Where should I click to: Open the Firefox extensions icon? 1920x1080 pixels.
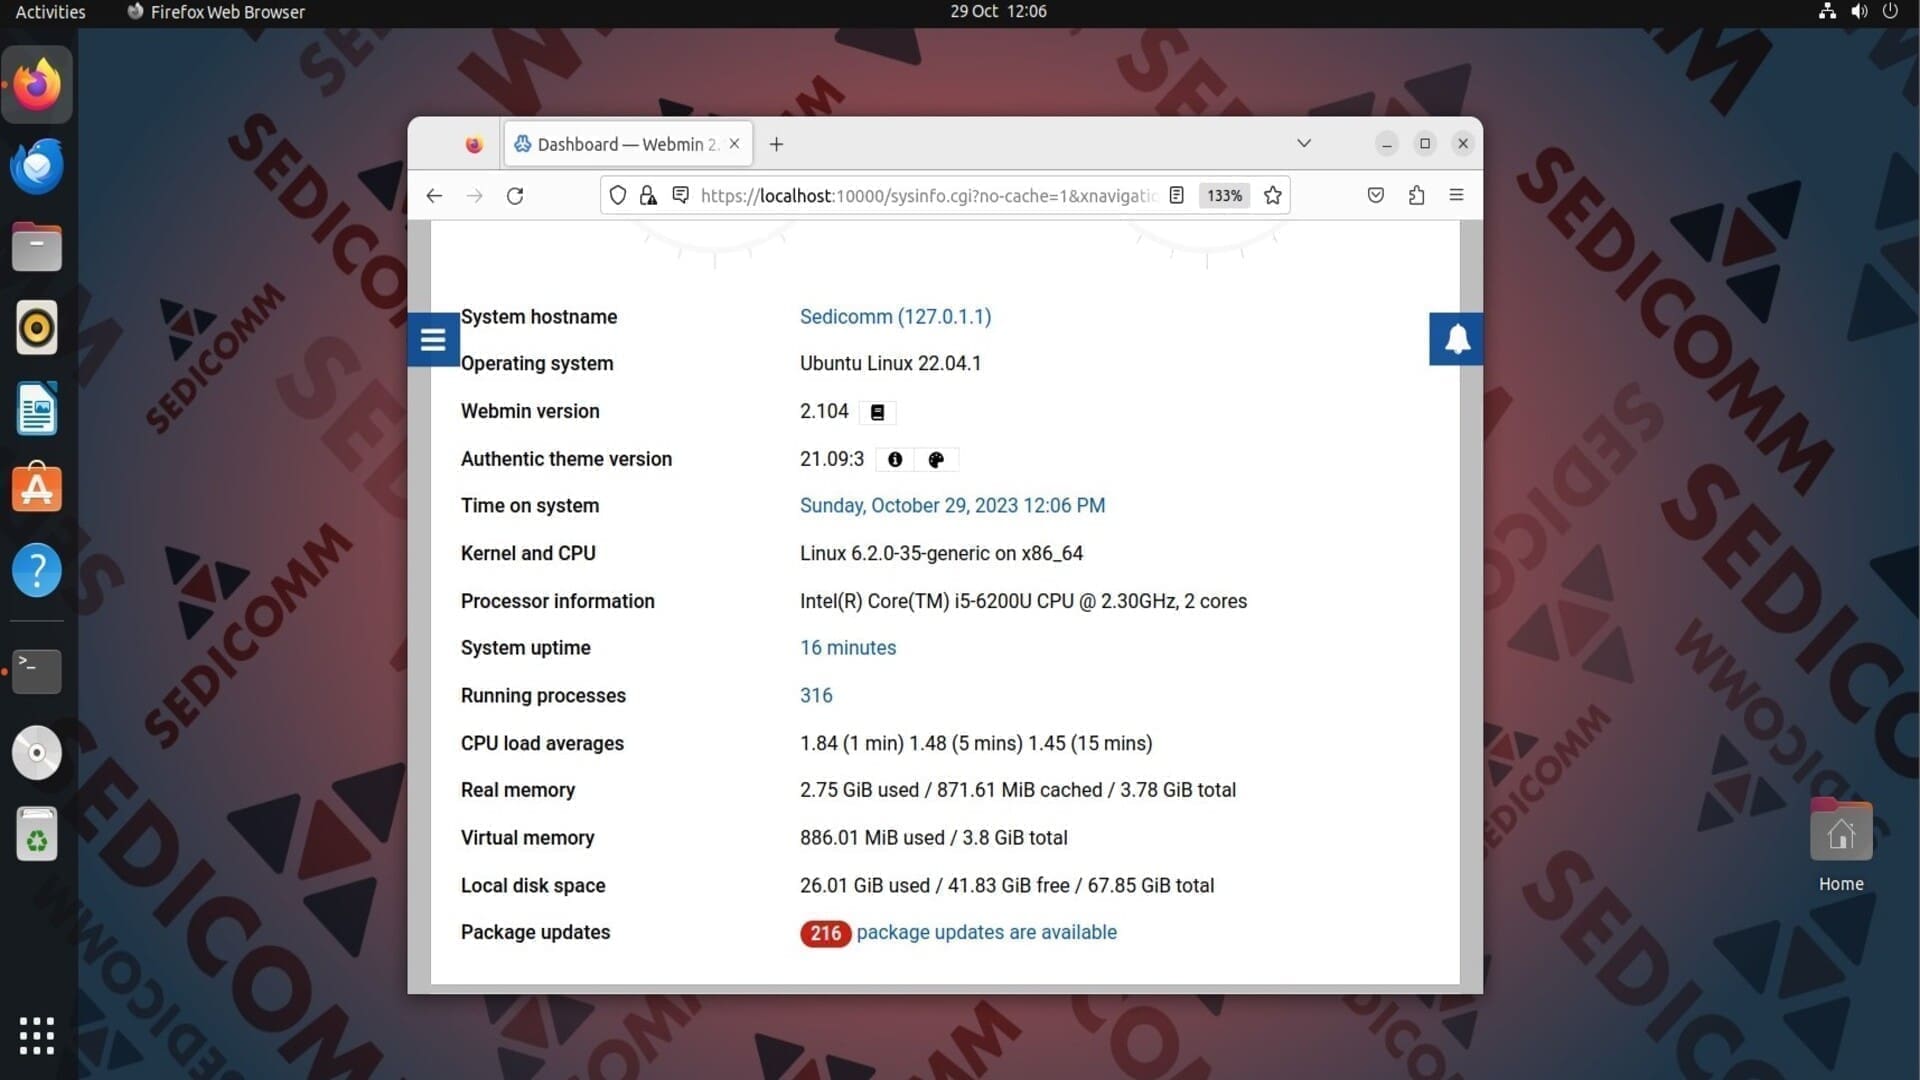(1416, 196)
